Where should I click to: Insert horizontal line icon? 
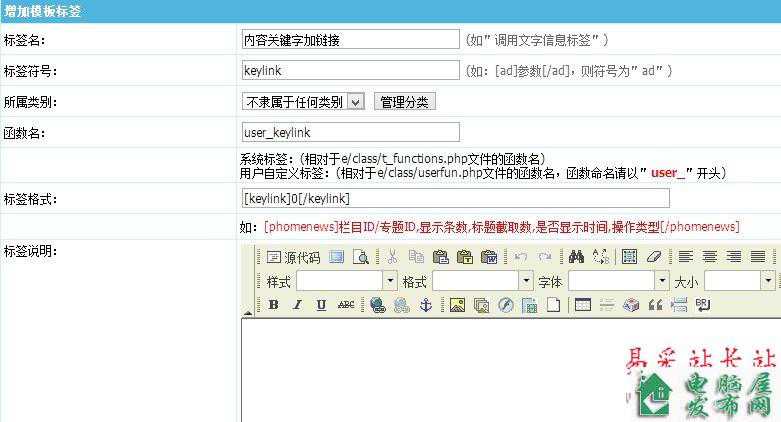coord(607,304)
